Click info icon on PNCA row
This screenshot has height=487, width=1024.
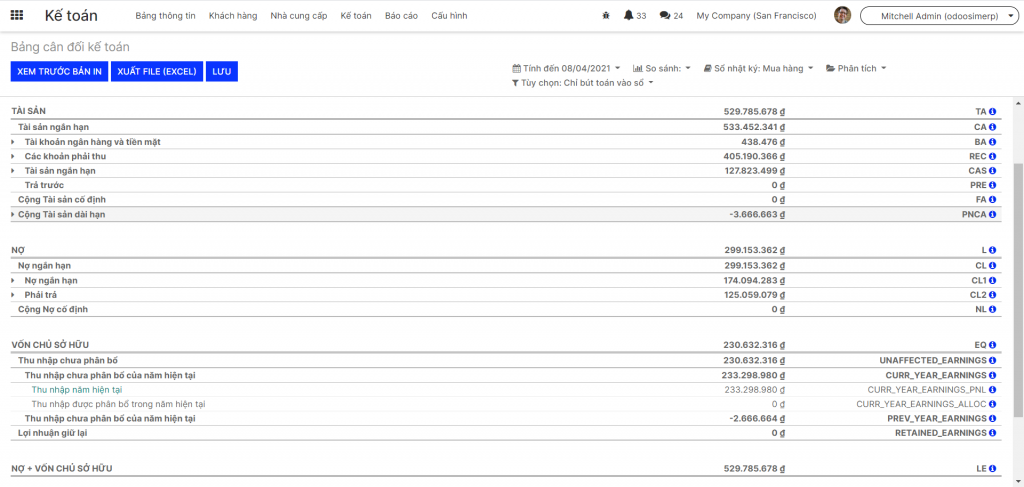993,214
